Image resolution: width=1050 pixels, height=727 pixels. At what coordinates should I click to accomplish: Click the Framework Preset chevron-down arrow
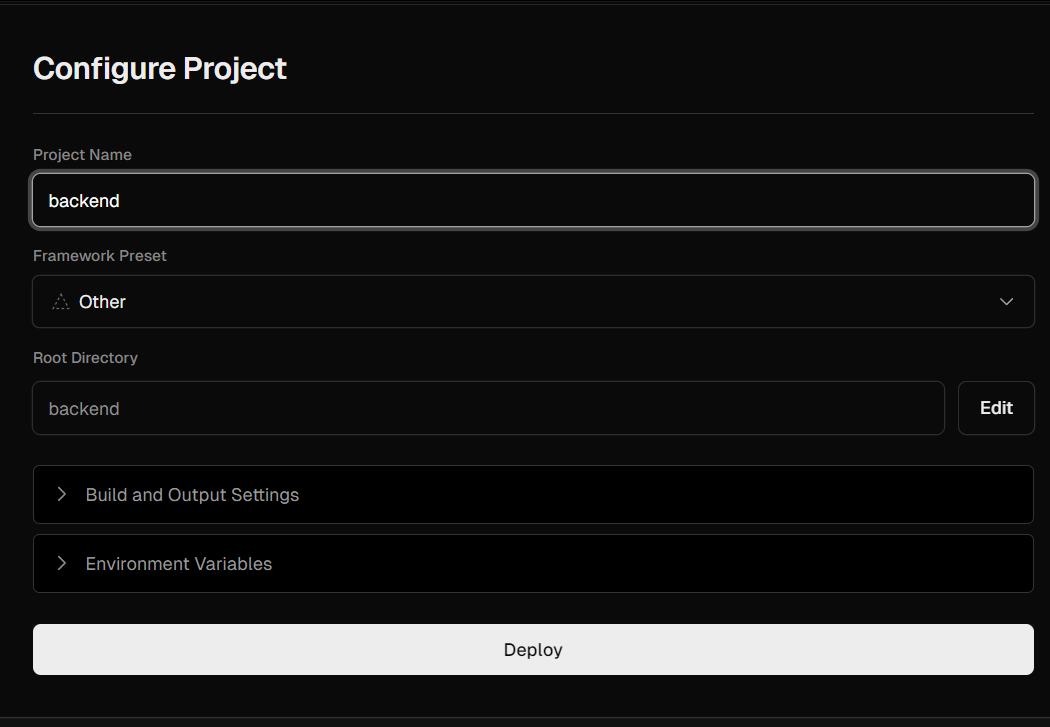pyautogui.click(x=1006, y=302)
